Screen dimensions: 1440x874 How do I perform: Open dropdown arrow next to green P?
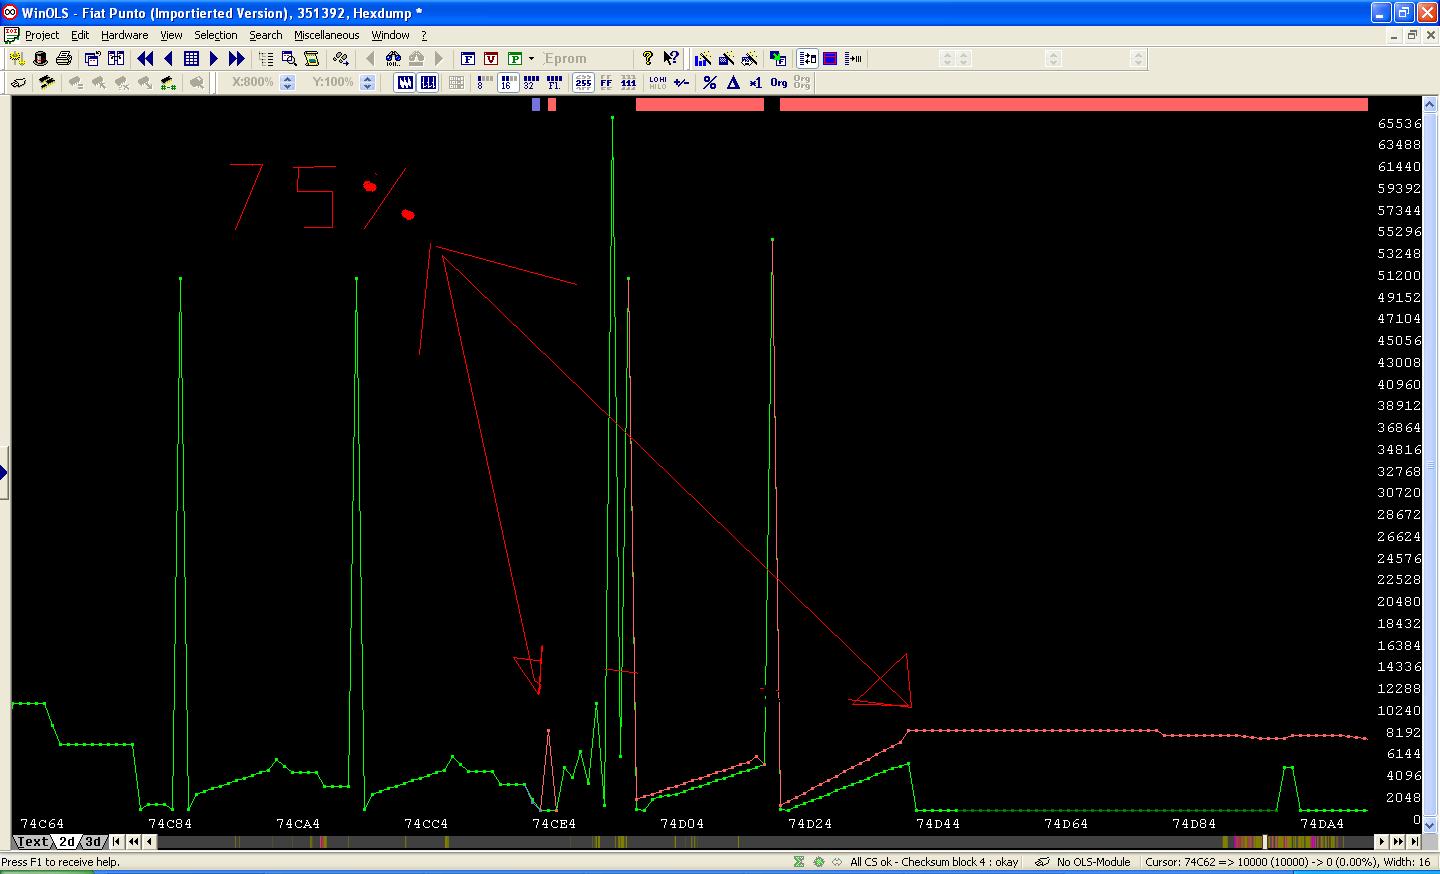click(531, 59)
